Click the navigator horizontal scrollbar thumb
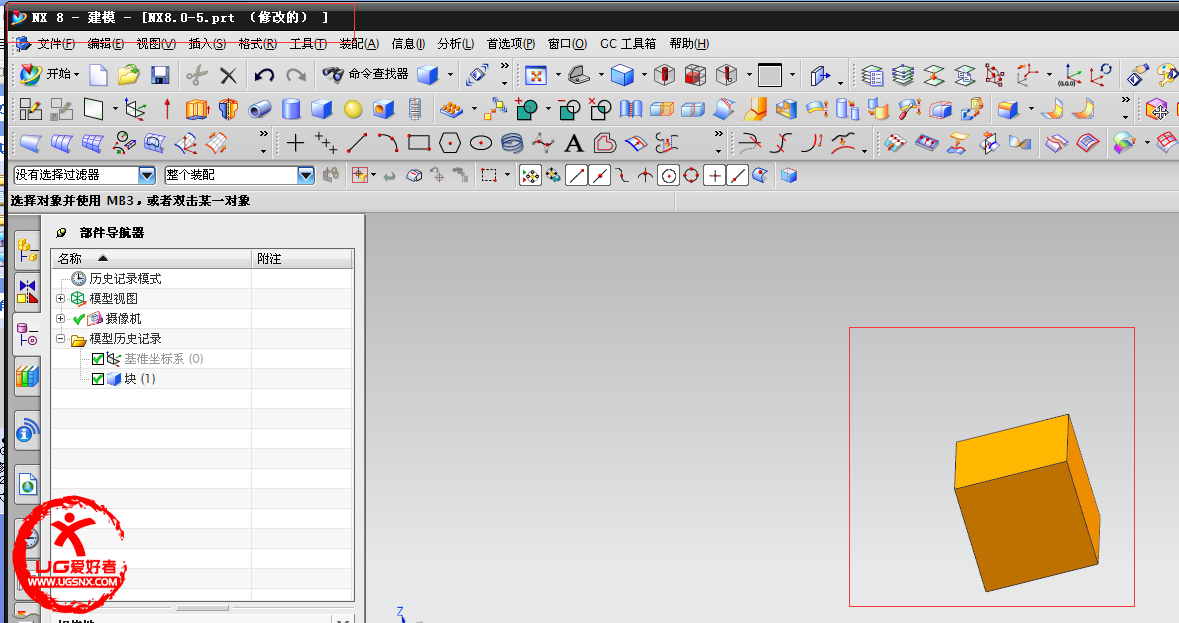The width and height of the screenshot is (1179, 623). tap(202, 608)
